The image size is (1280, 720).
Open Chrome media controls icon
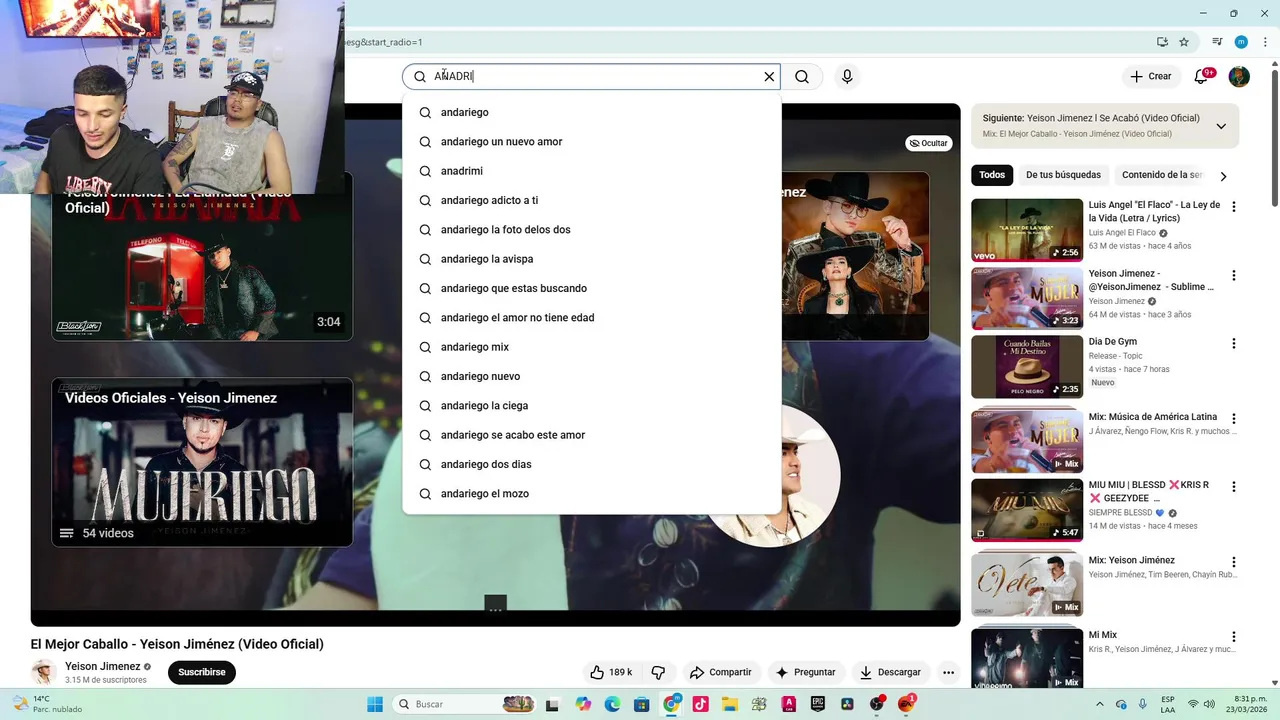click(1217, 42)
